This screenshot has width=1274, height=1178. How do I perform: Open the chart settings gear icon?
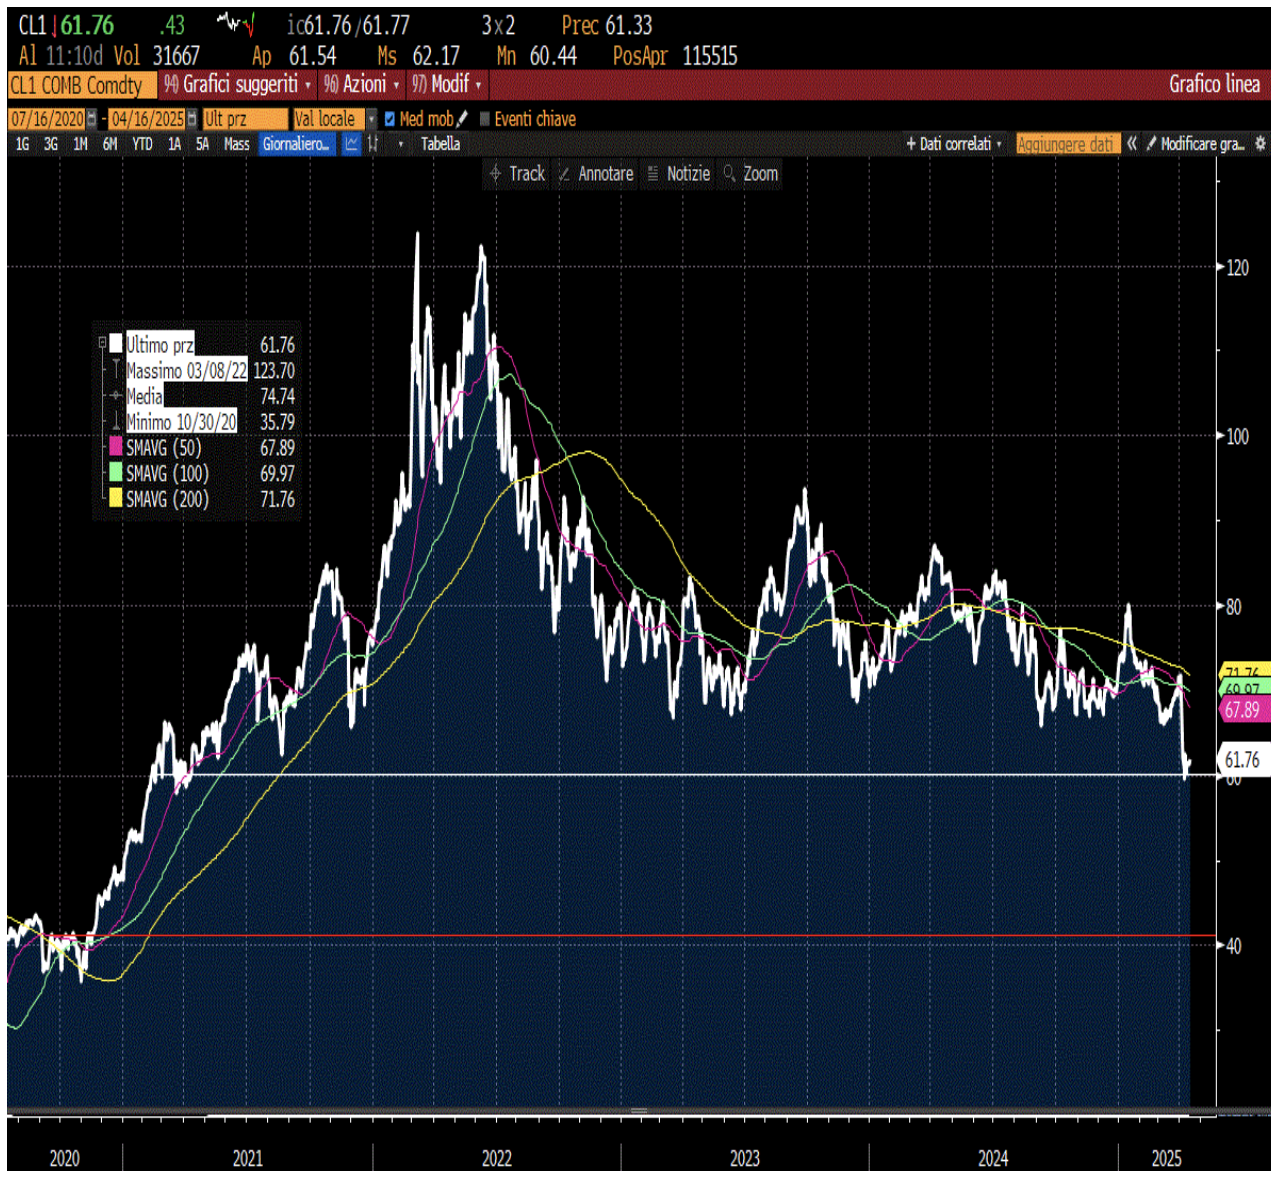tap(1260, 144)
